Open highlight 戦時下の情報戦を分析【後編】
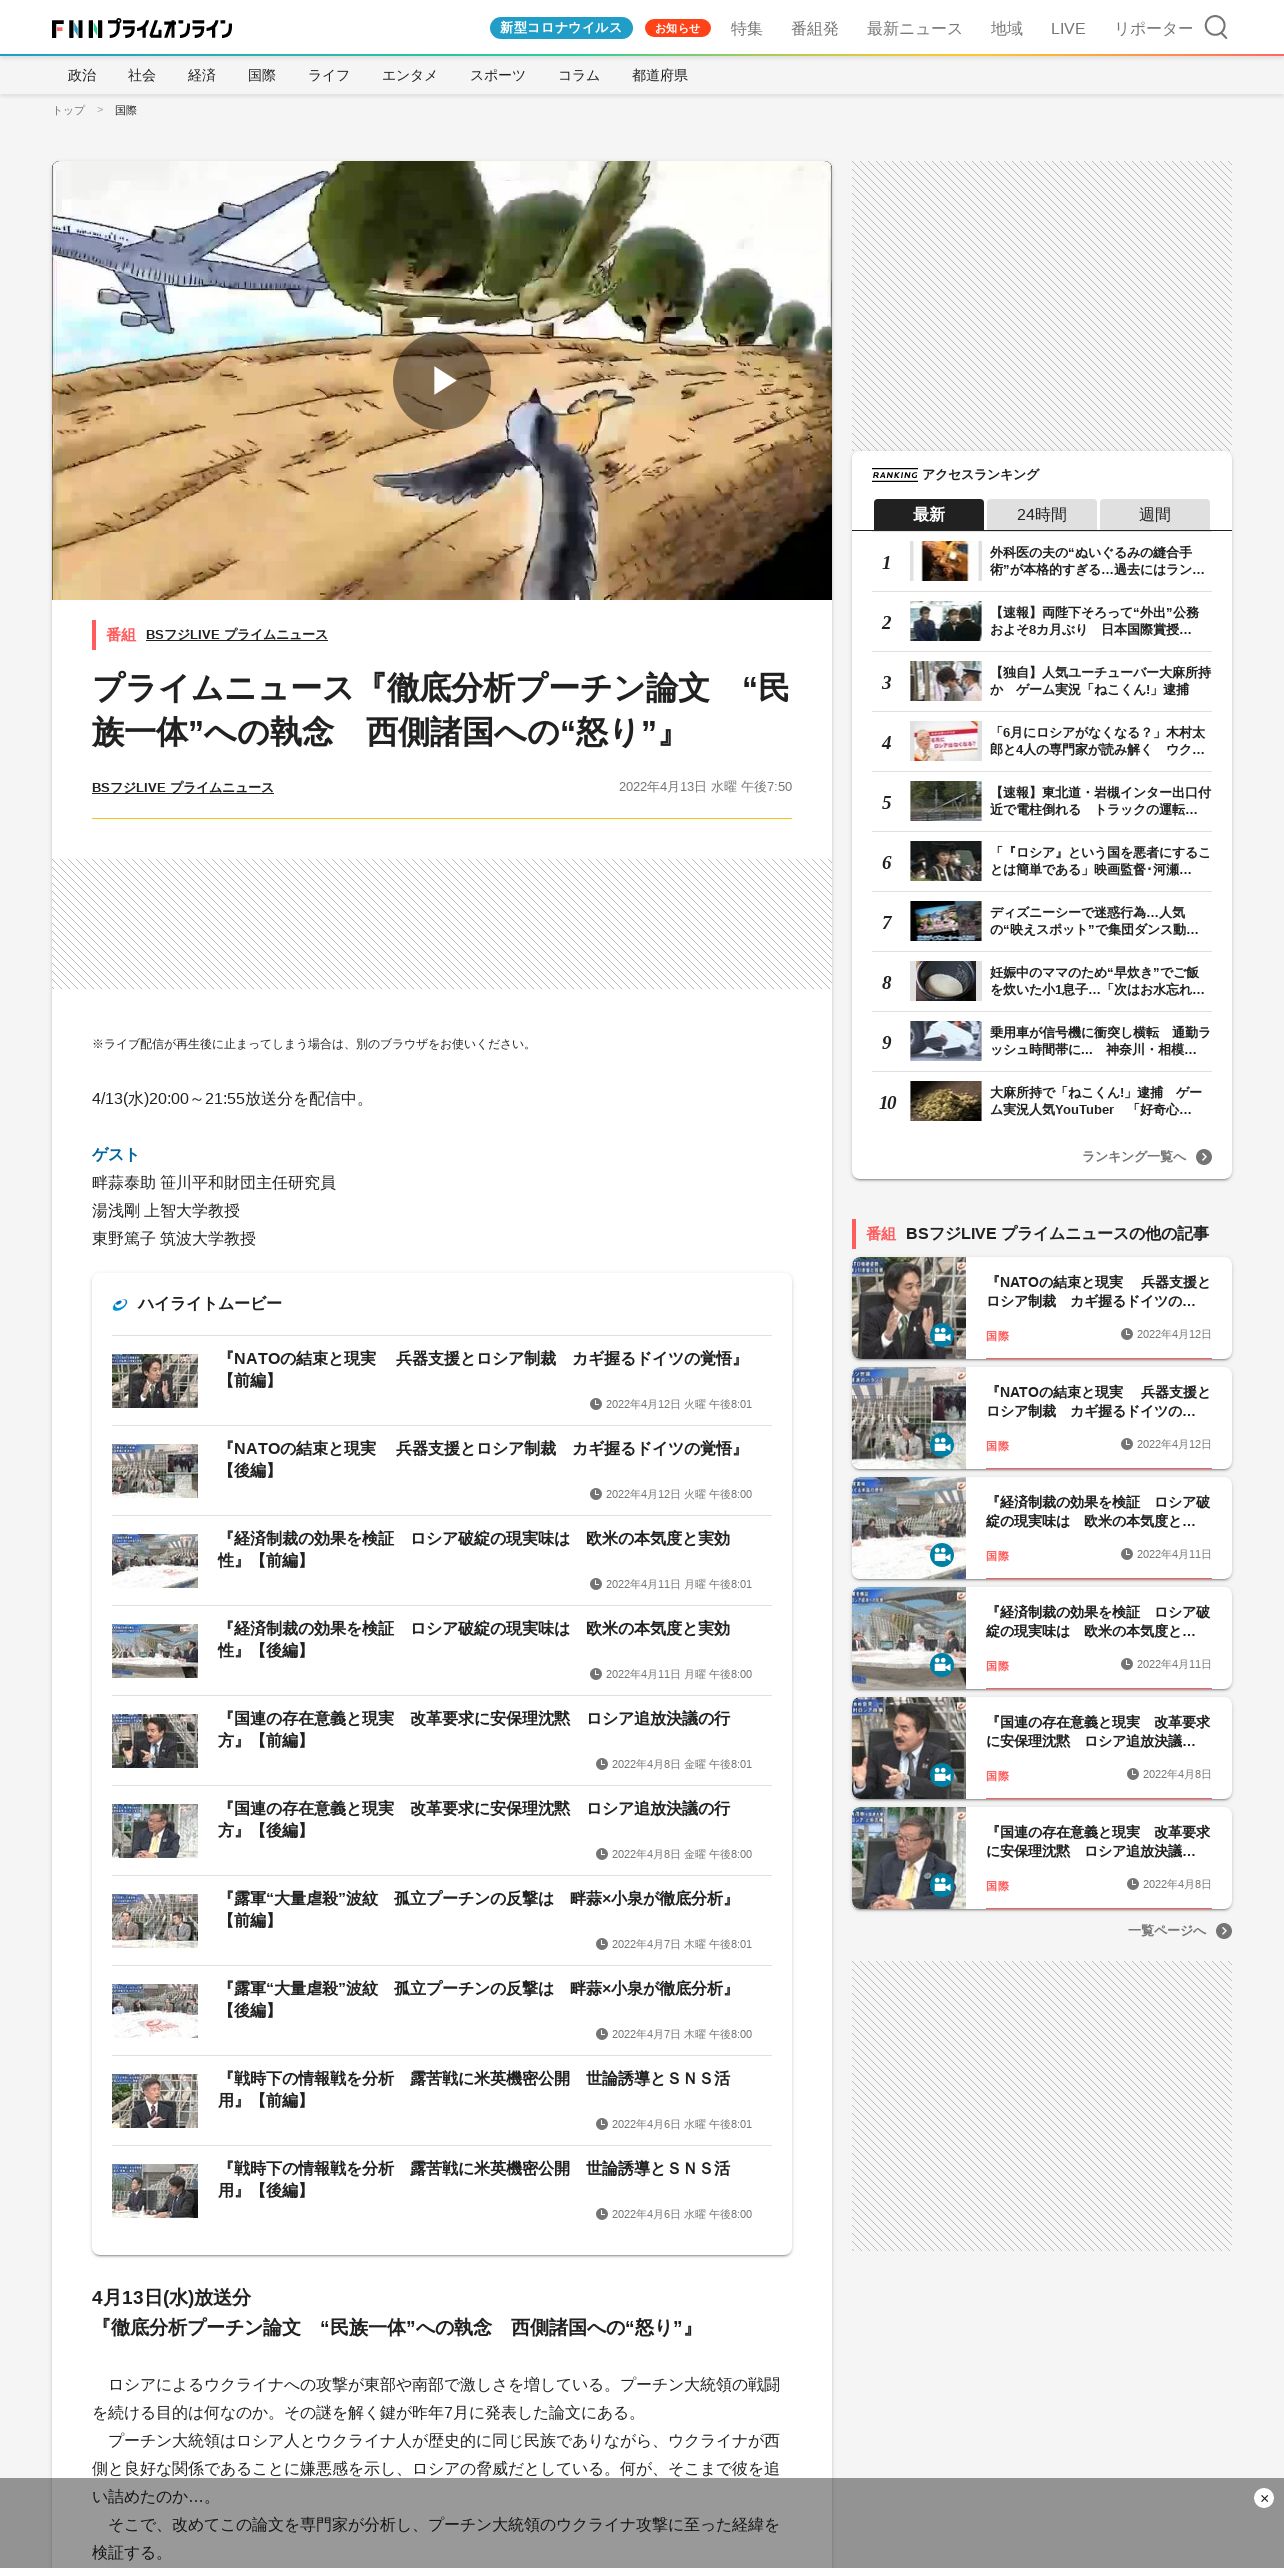Image resolution: width=1284 pixels, height=2568 pixels. click(442, 2190)
